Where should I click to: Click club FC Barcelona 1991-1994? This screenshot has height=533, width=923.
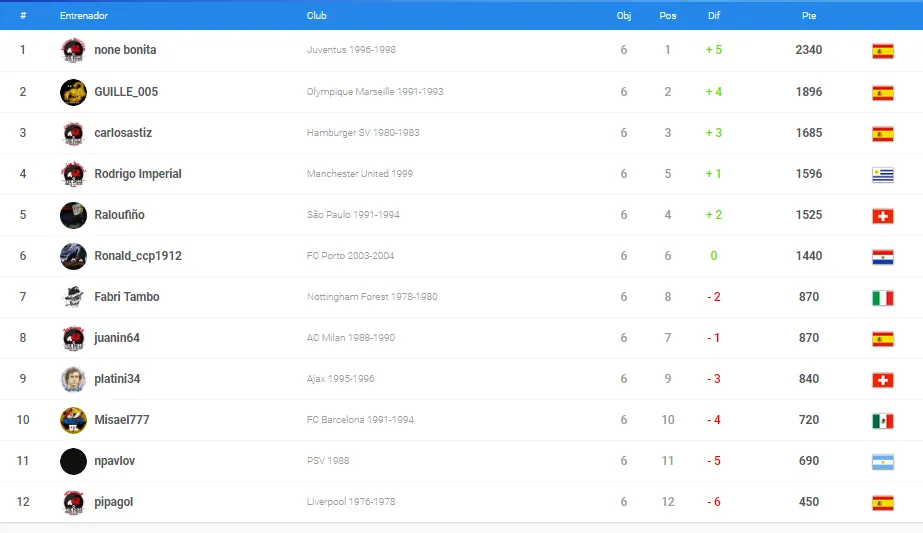(x=360, y=420)
